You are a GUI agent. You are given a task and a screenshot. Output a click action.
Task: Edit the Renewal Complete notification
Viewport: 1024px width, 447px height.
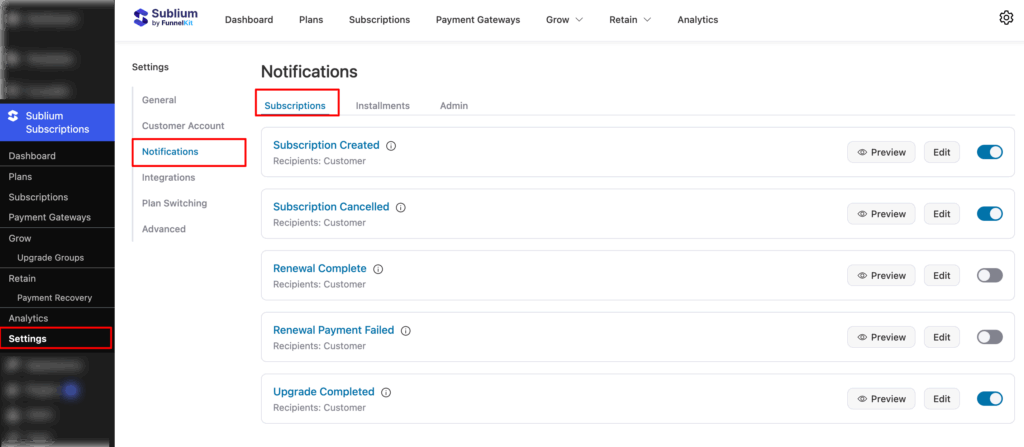click(942, 275)
